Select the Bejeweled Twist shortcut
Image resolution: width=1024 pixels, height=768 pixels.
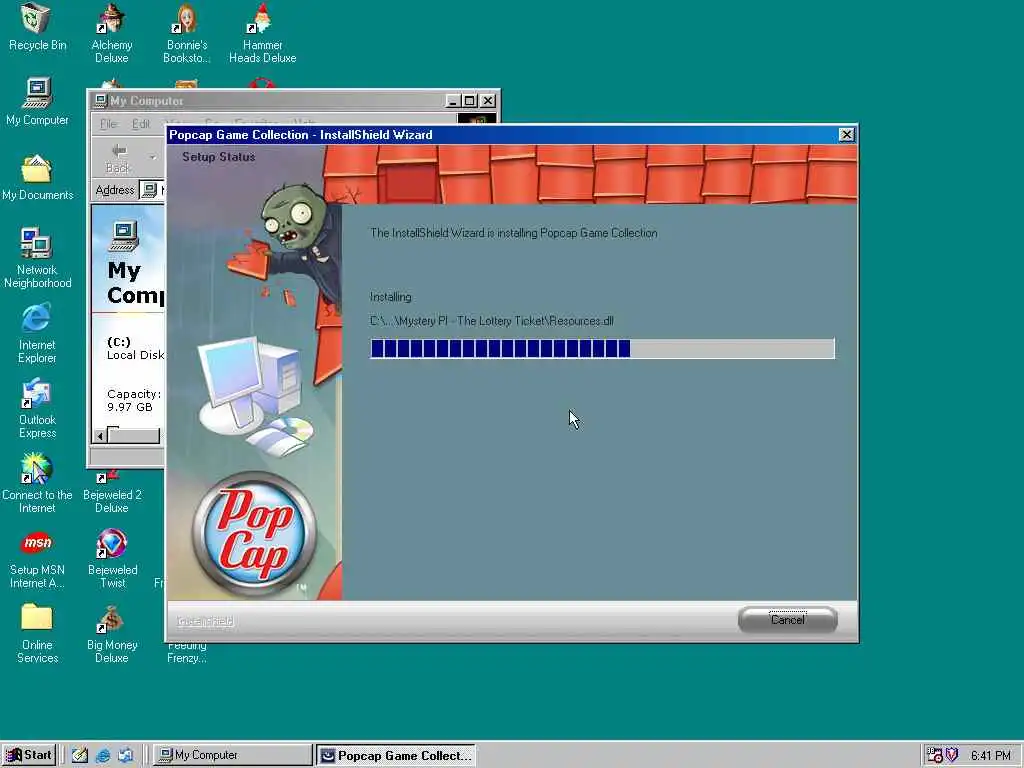click(x=112, y=558)
